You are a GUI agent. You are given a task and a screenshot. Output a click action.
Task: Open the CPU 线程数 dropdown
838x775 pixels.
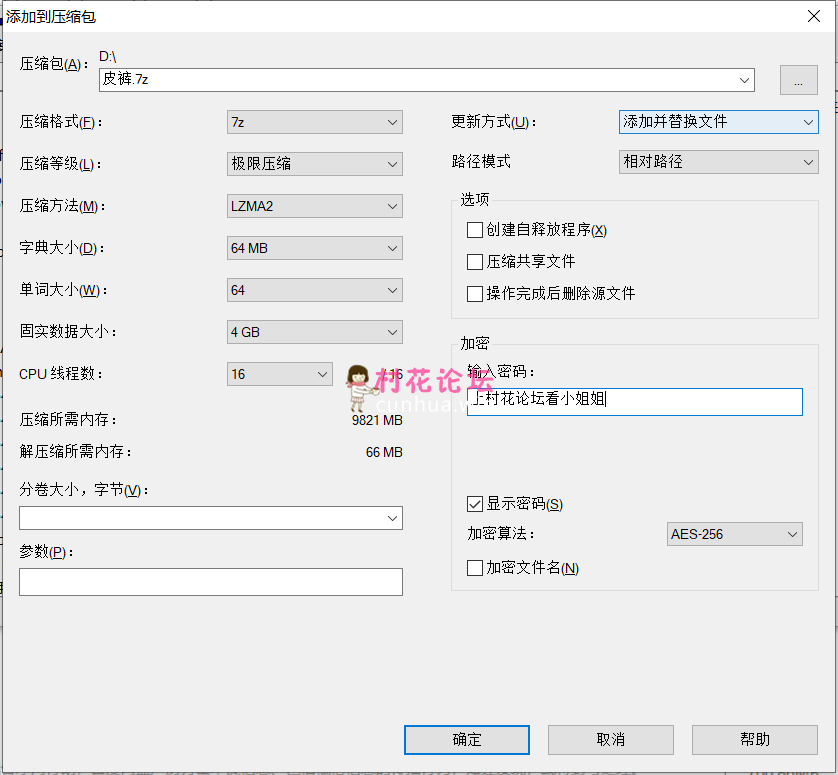(280, 374)
